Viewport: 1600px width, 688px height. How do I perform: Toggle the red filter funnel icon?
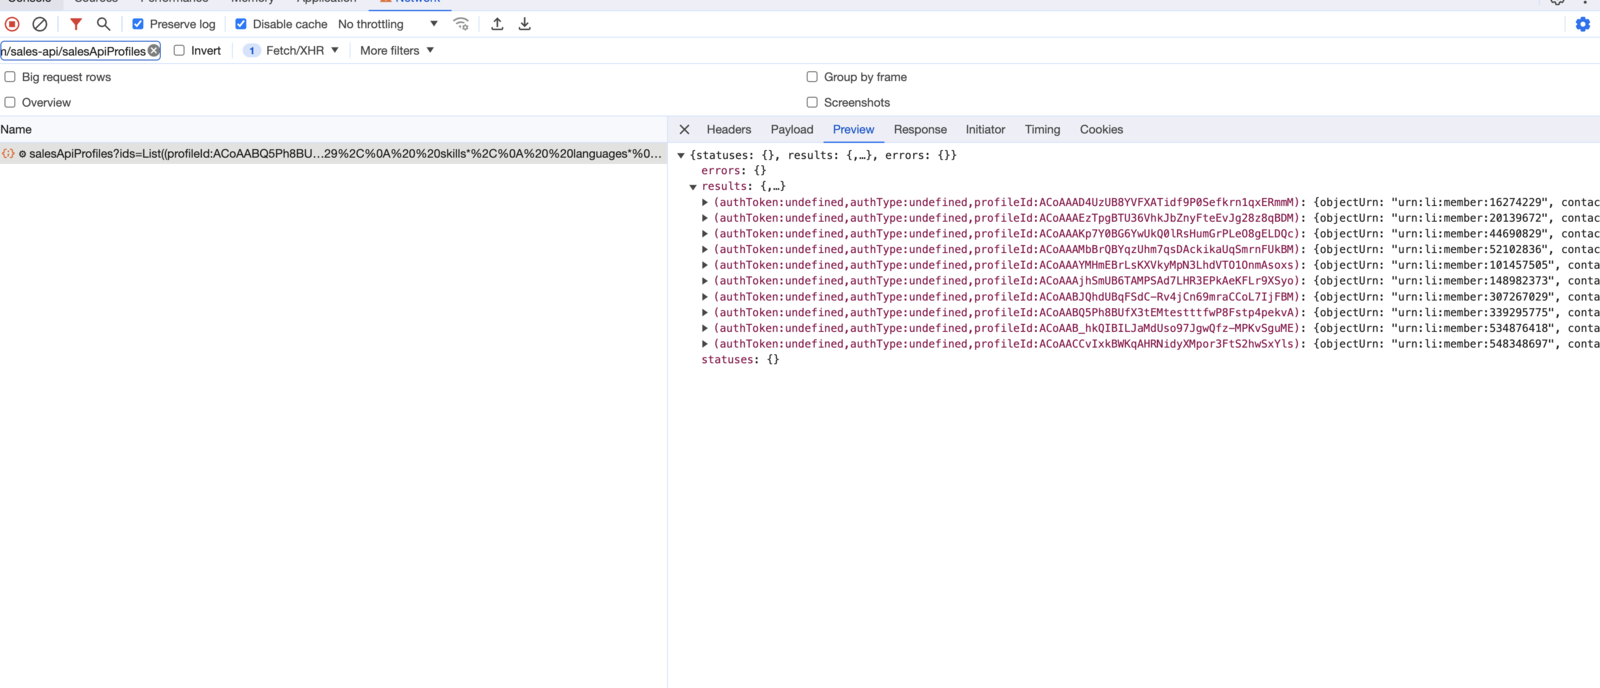(76, 24)
